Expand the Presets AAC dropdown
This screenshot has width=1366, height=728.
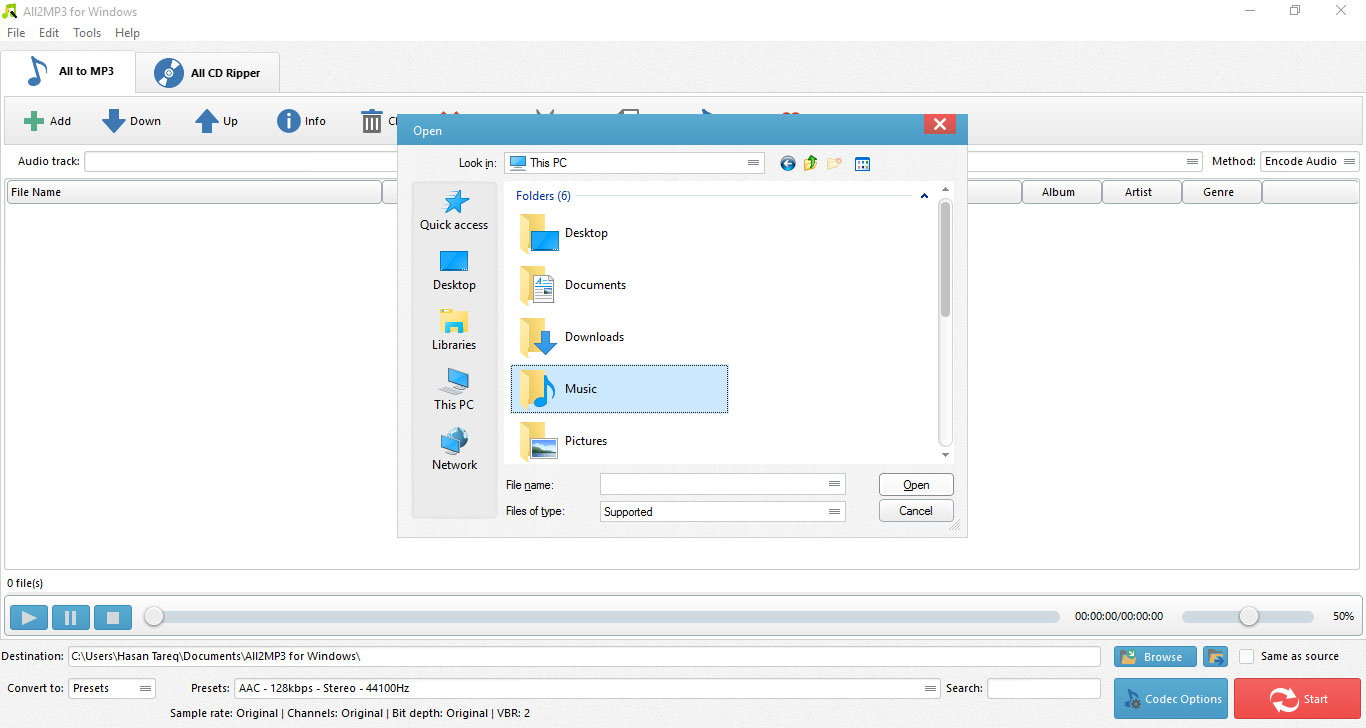tap(931, 689)
